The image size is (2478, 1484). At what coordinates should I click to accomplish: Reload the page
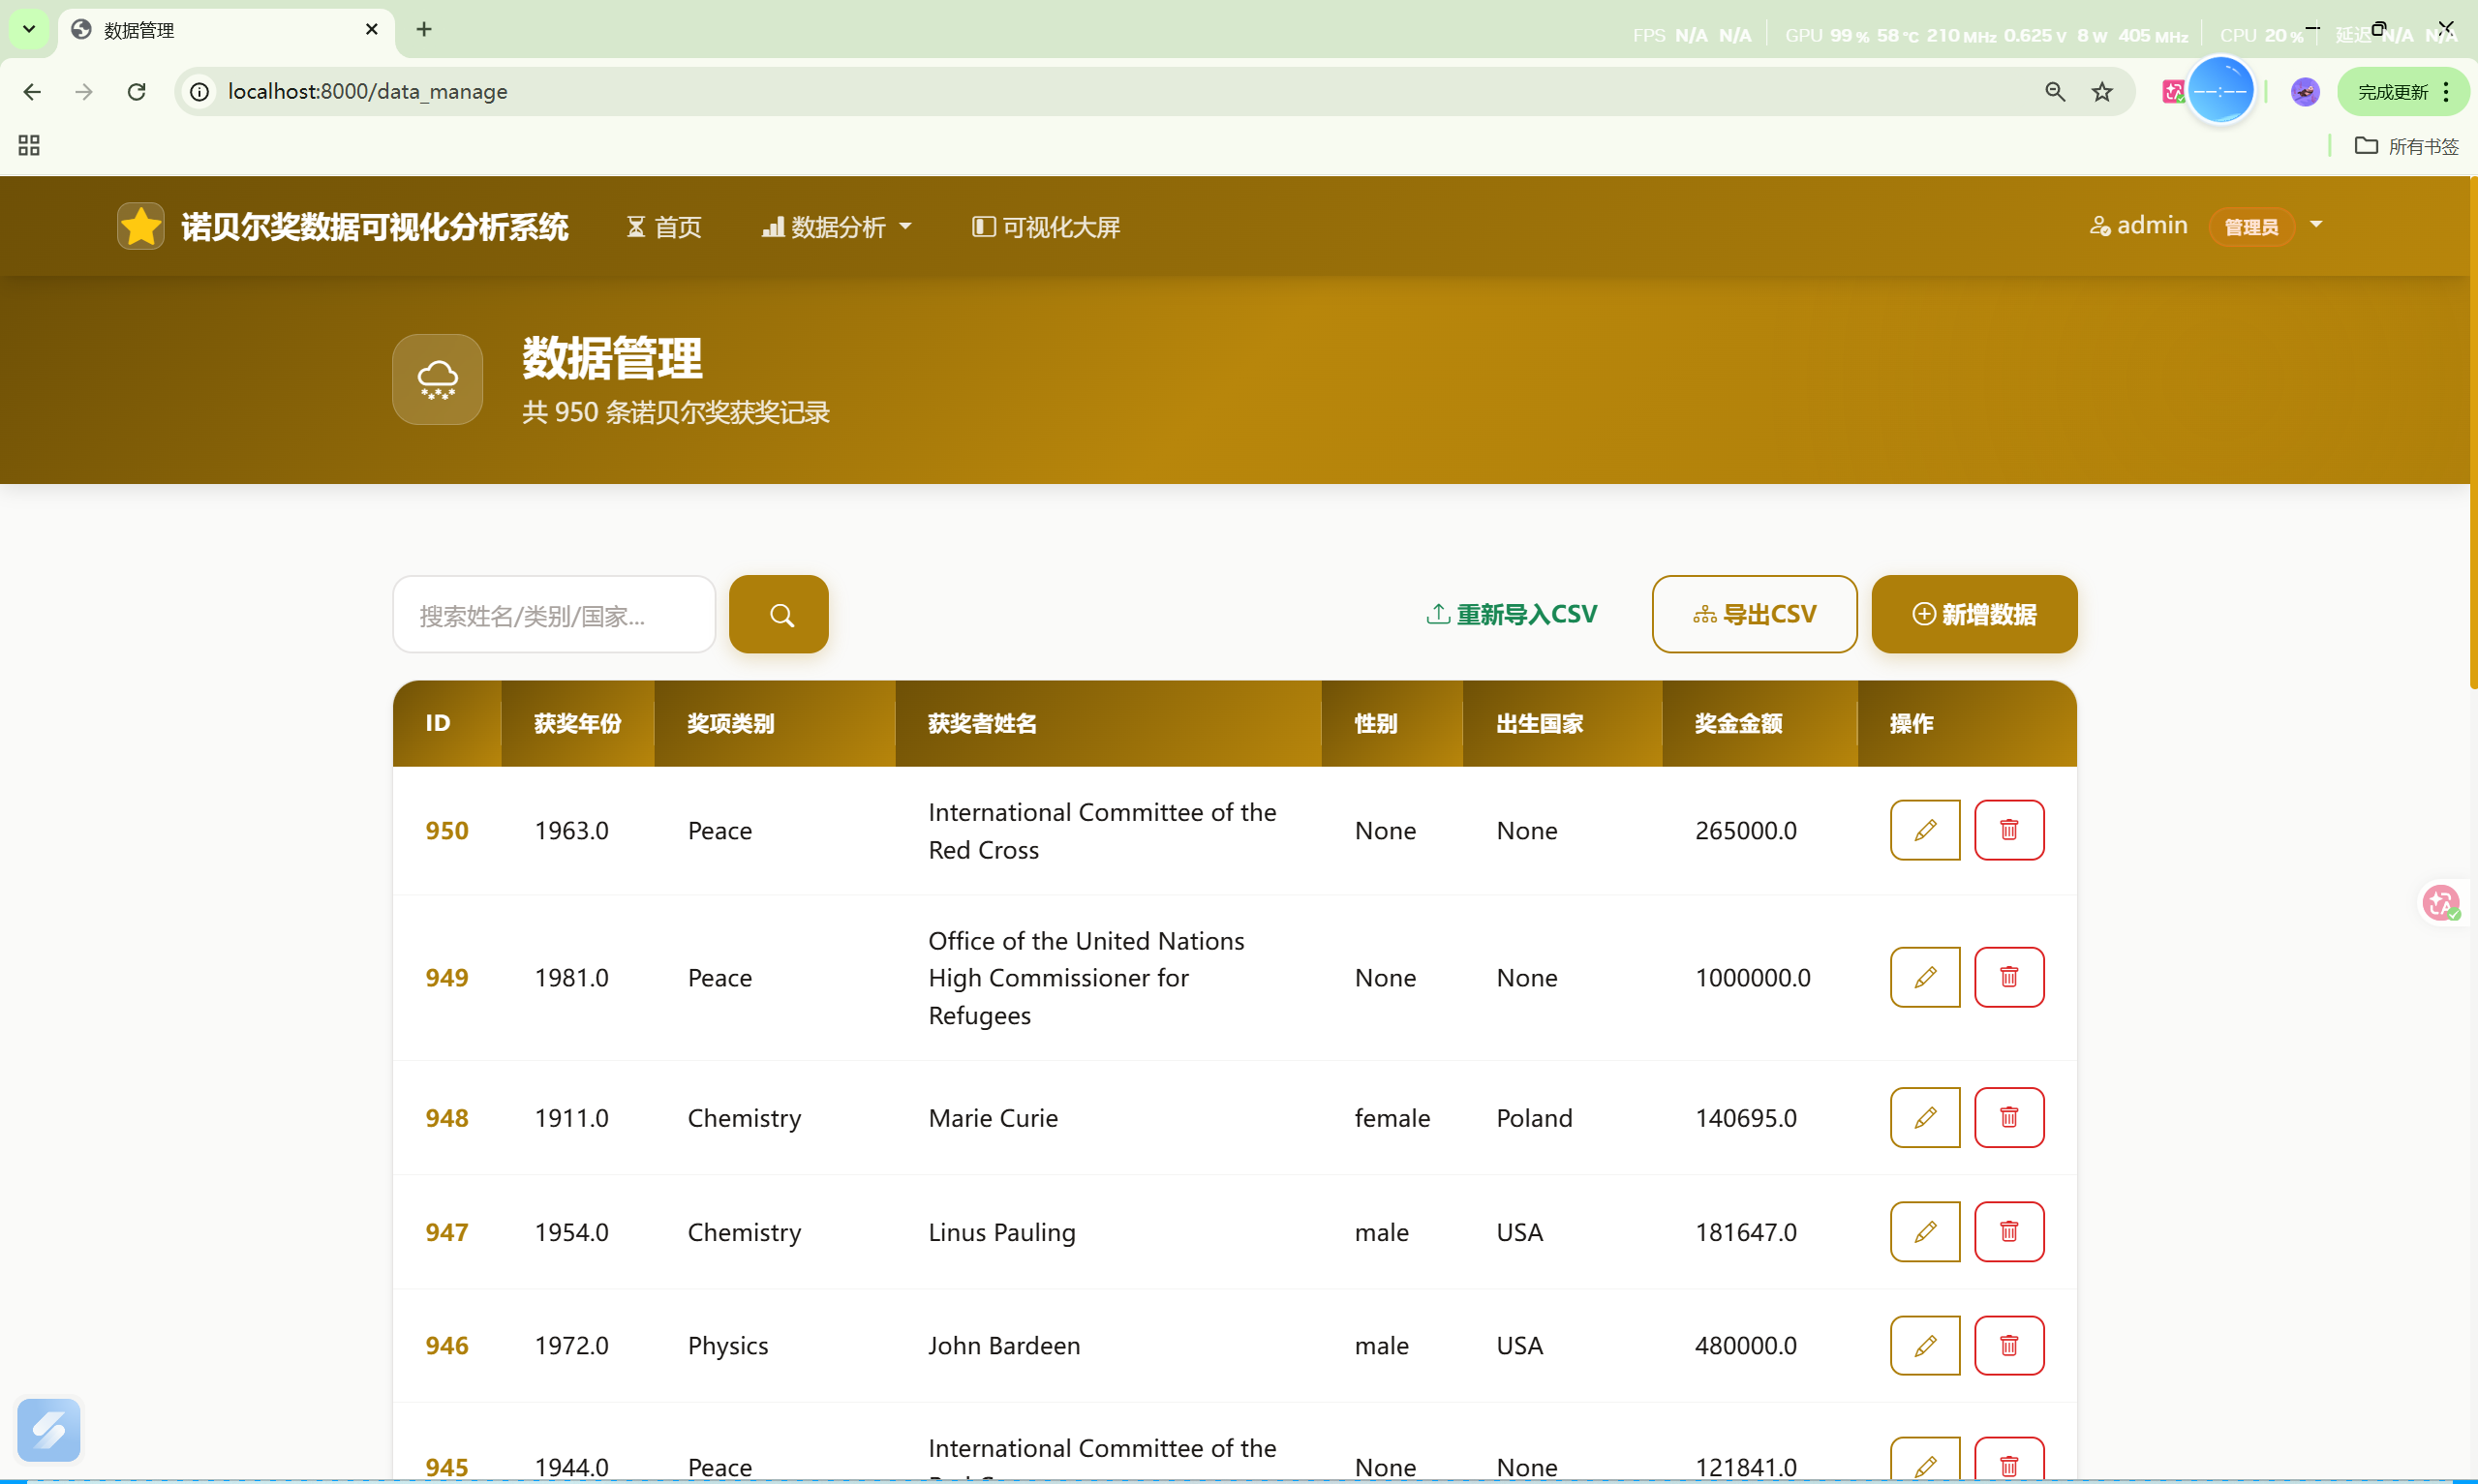(x=137, y=92)
